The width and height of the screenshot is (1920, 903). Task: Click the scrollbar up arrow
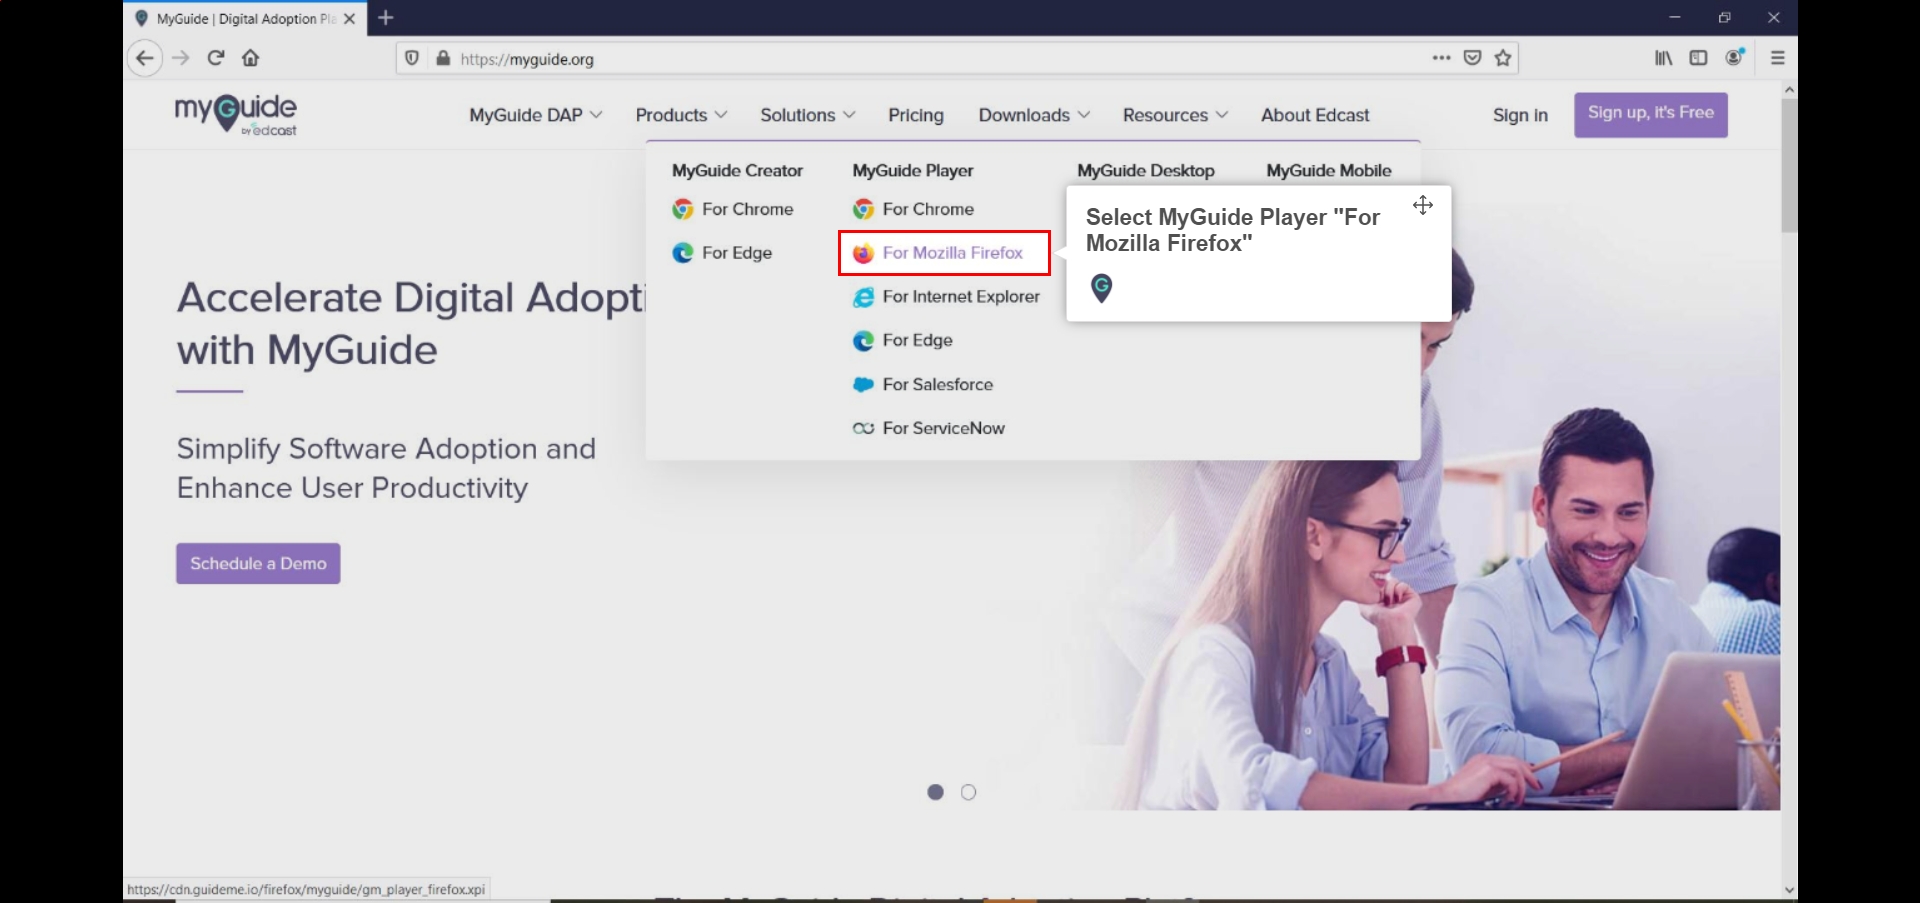tap(1789, 89)
